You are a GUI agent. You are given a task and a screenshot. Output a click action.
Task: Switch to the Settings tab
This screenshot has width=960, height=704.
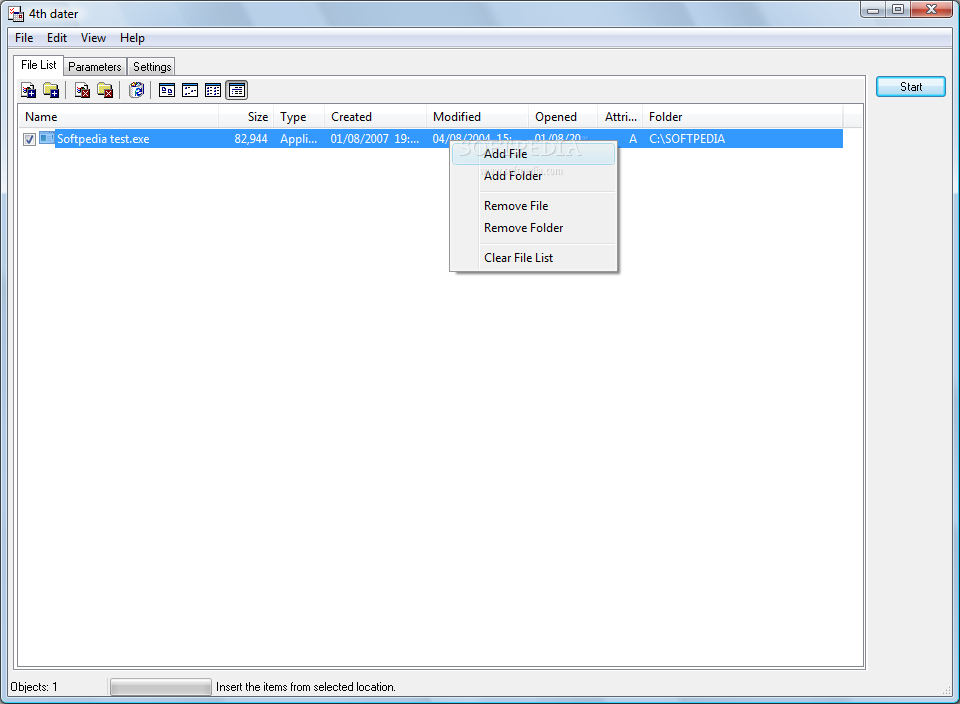click(x=152, y=67)
